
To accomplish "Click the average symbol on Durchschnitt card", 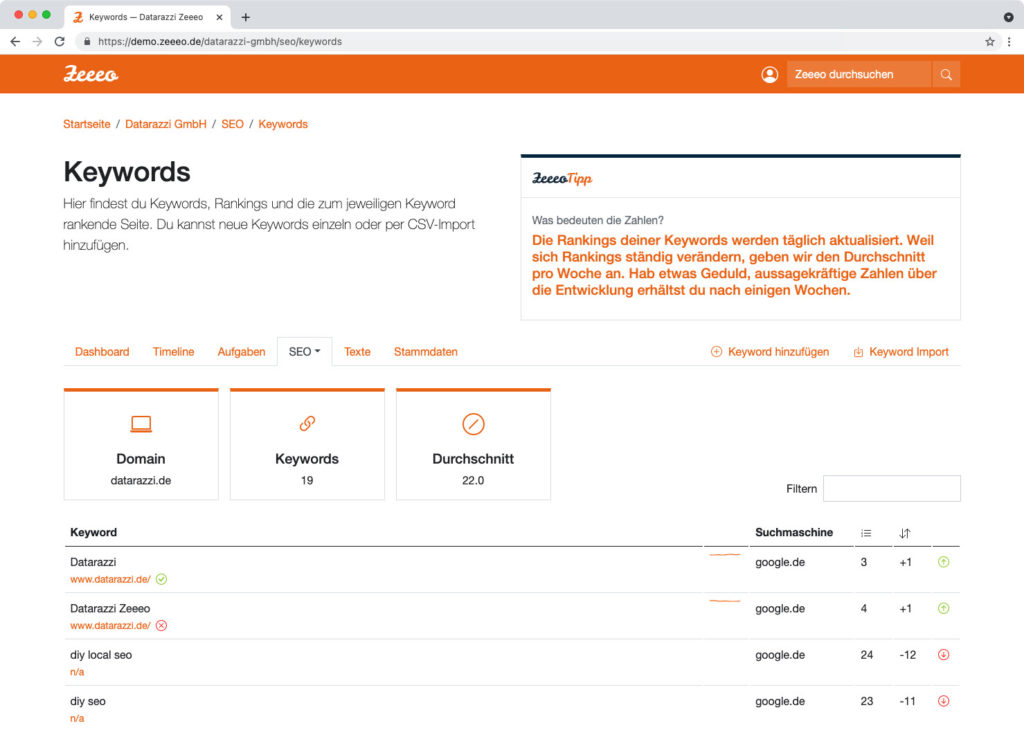I will (x=473, y=424).
